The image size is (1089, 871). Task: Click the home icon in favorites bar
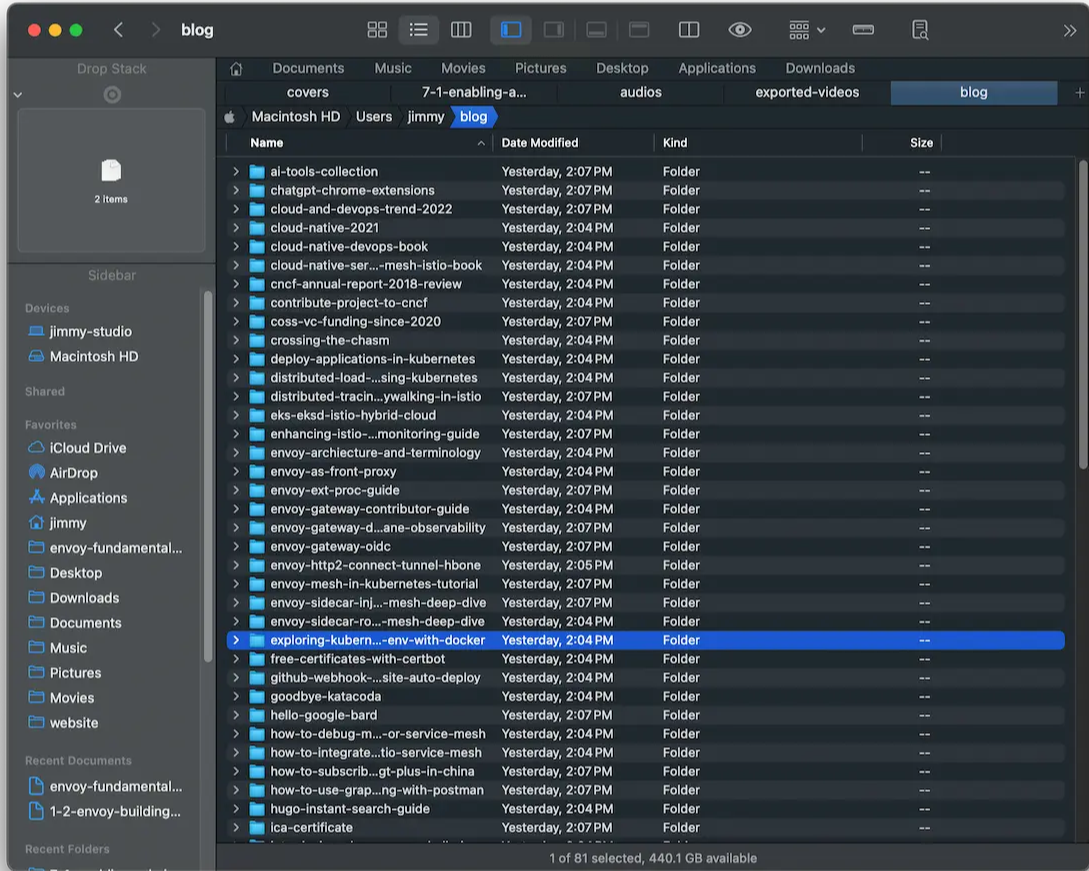point(237,69)
